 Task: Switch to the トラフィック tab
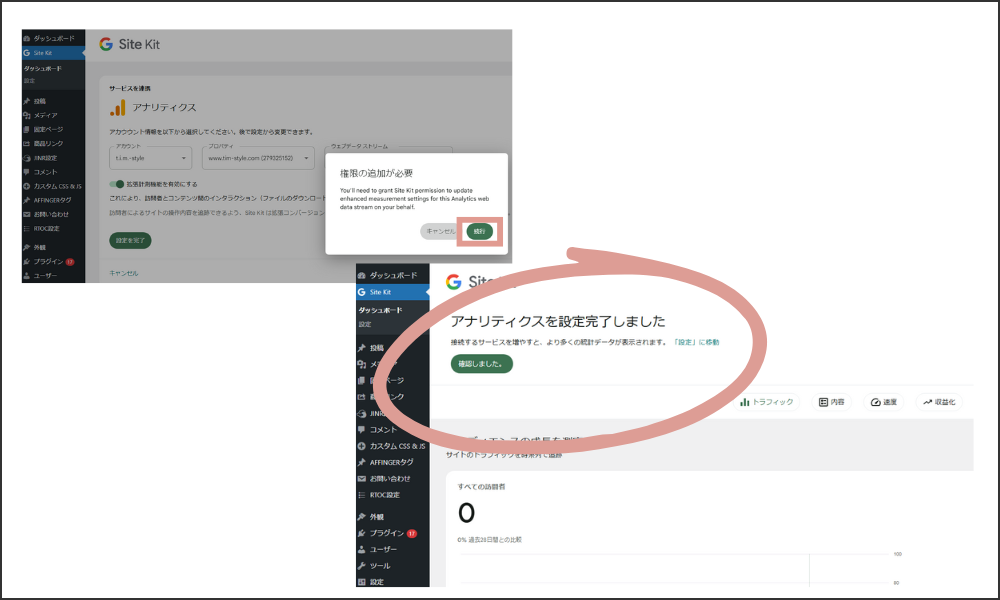pos(767,402)
